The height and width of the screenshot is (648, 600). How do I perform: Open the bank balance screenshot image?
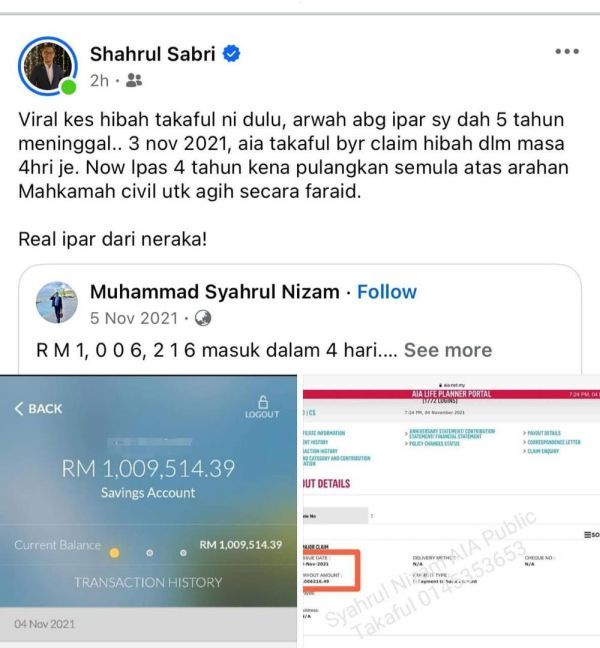coord(148,511)
